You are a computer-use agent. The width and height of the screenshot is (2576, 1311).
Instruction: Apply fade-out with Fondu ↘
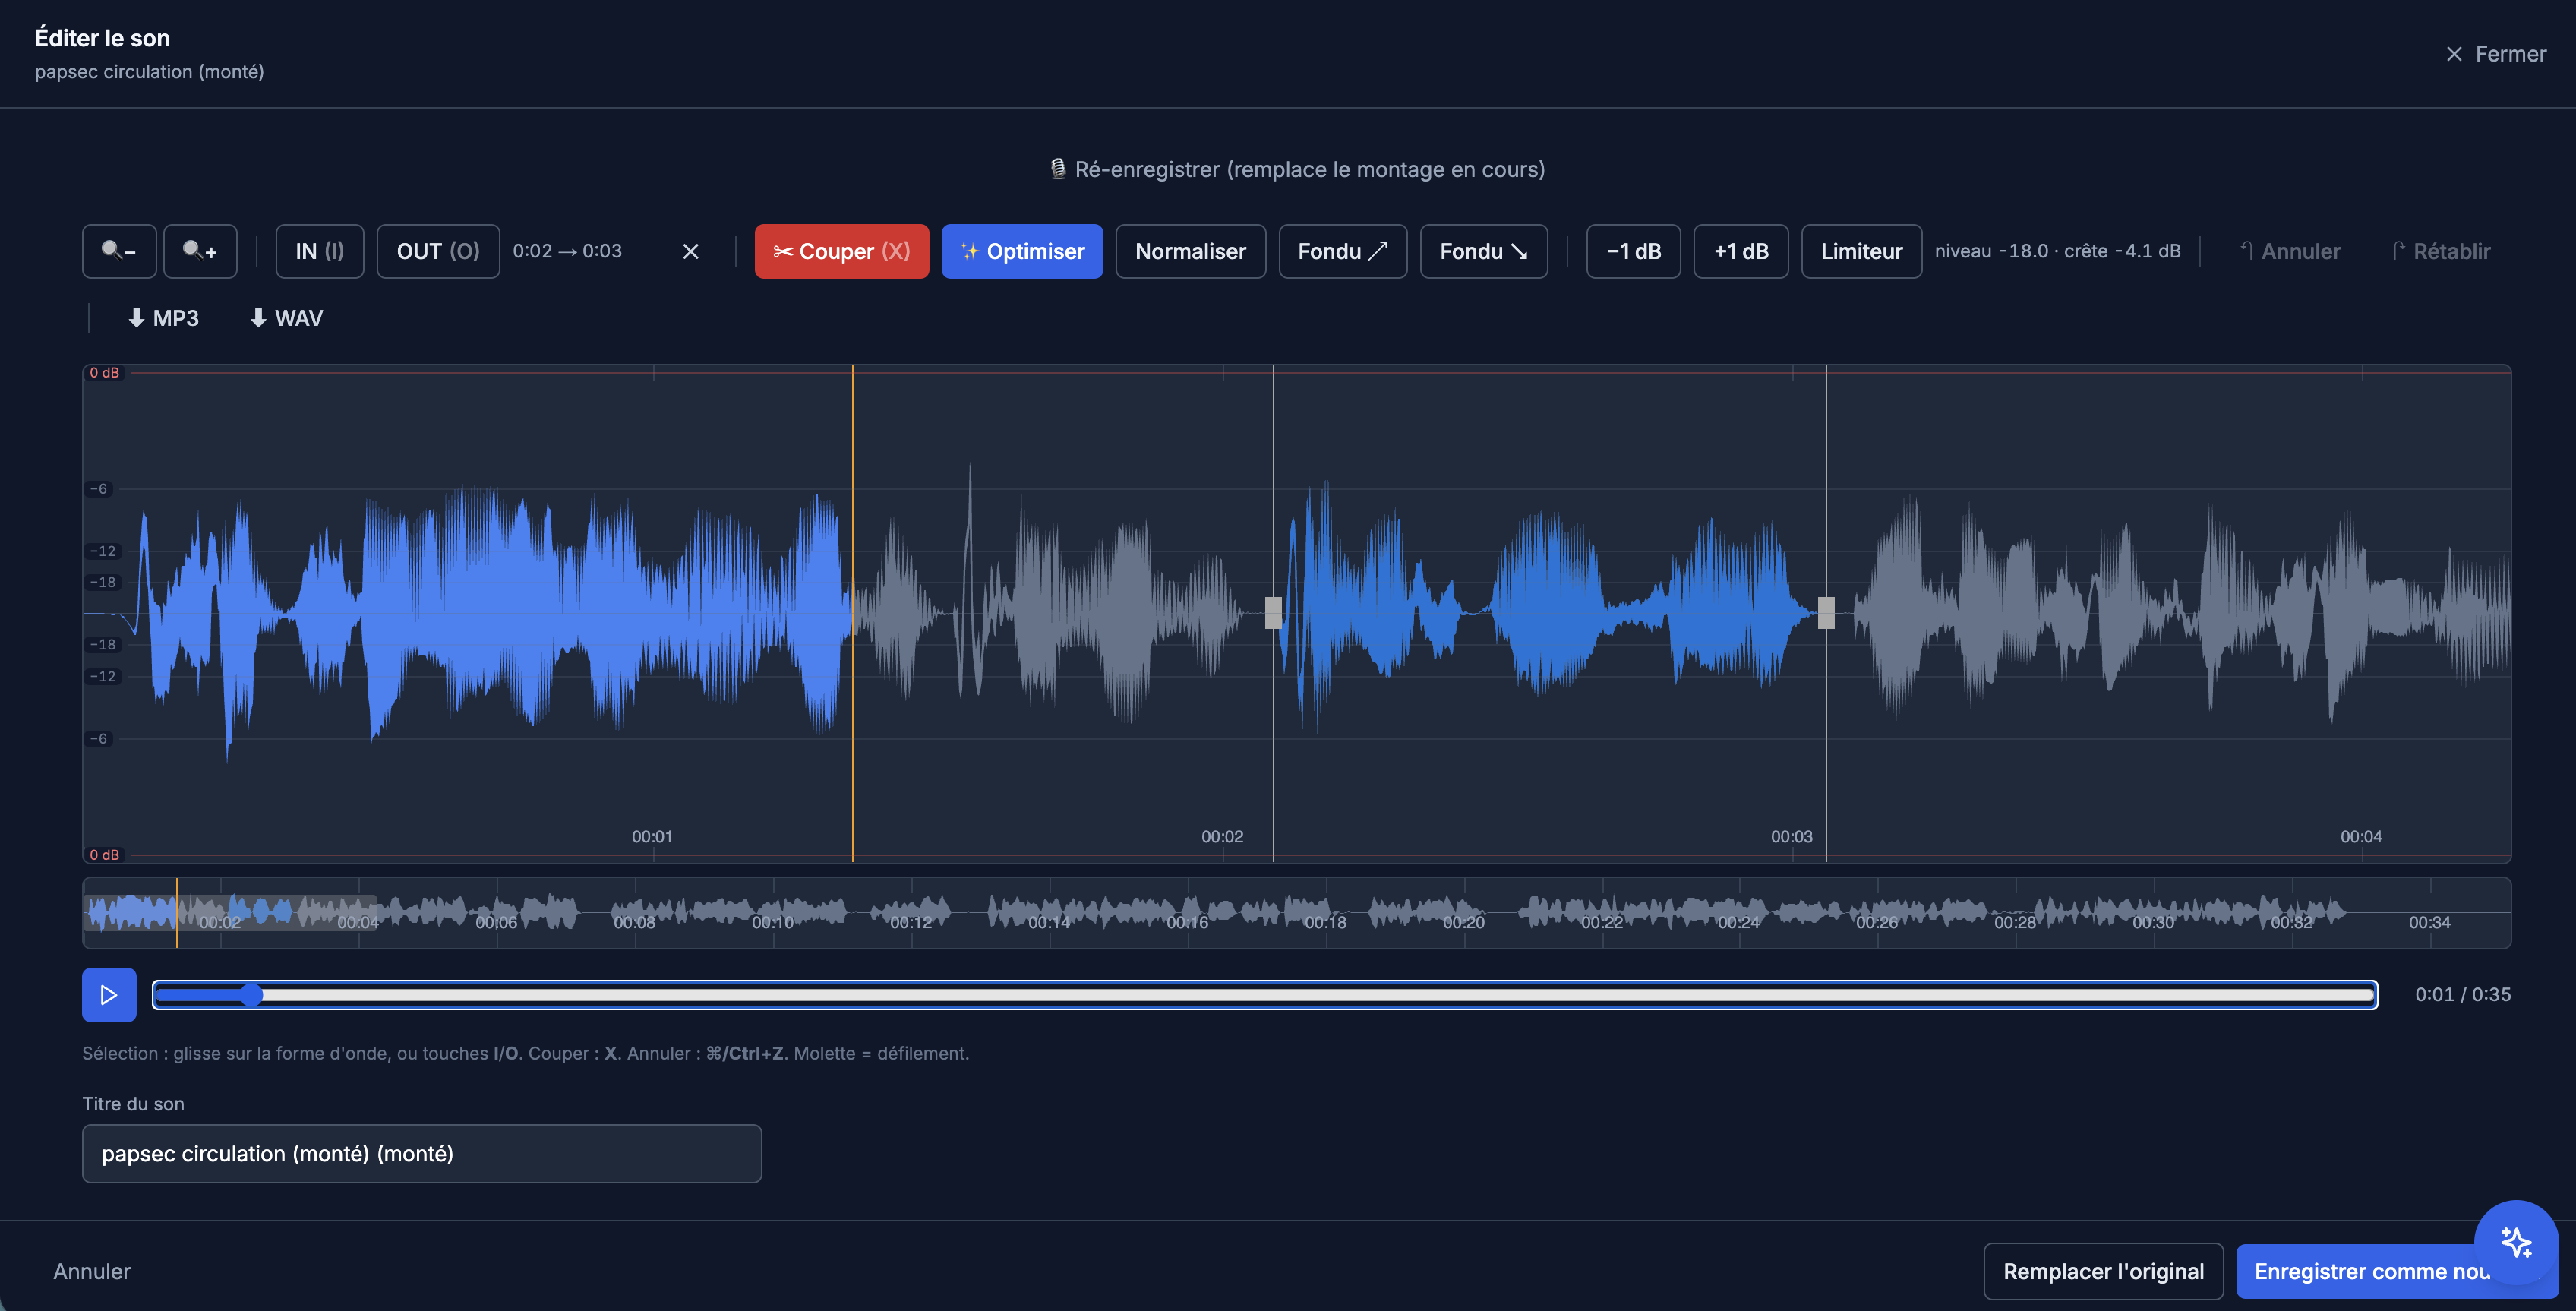[x=1484, y=251]
